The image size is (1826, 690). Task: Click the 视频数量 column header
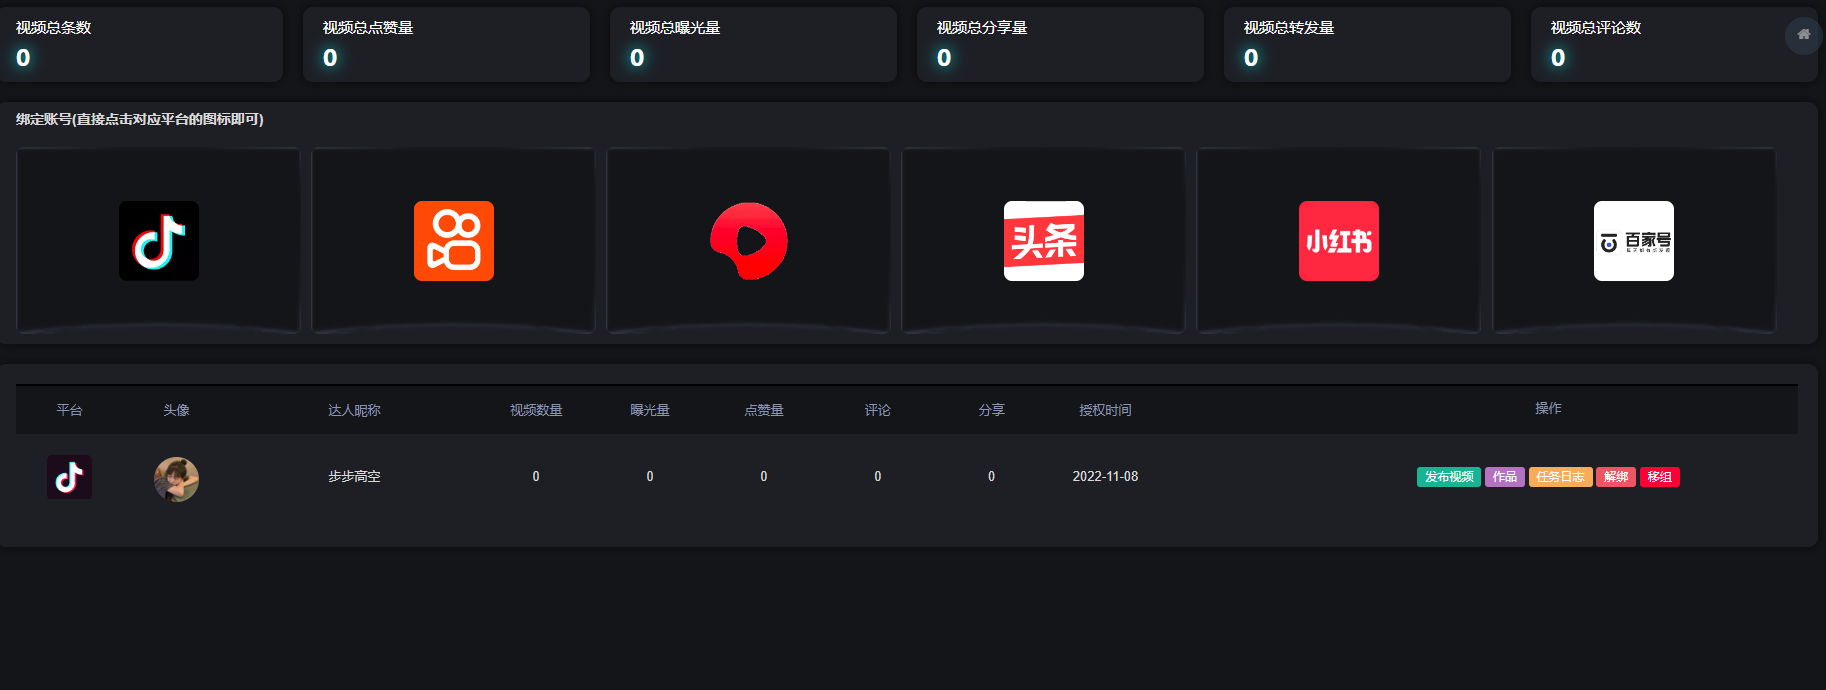pos(536,410)
